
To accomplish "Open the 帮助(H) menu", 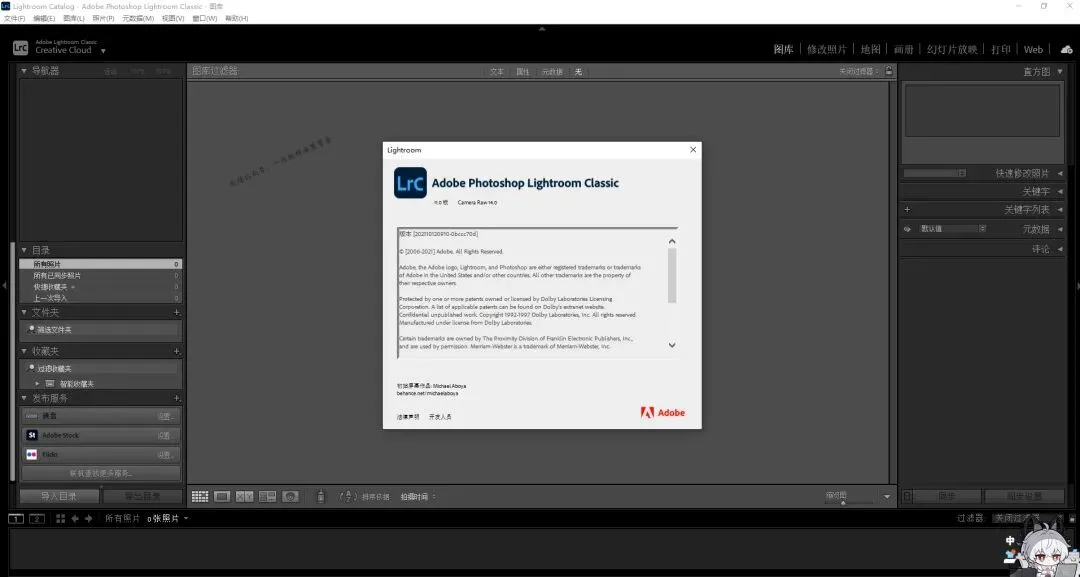I will pyautogui.click(x=236, y=19).
